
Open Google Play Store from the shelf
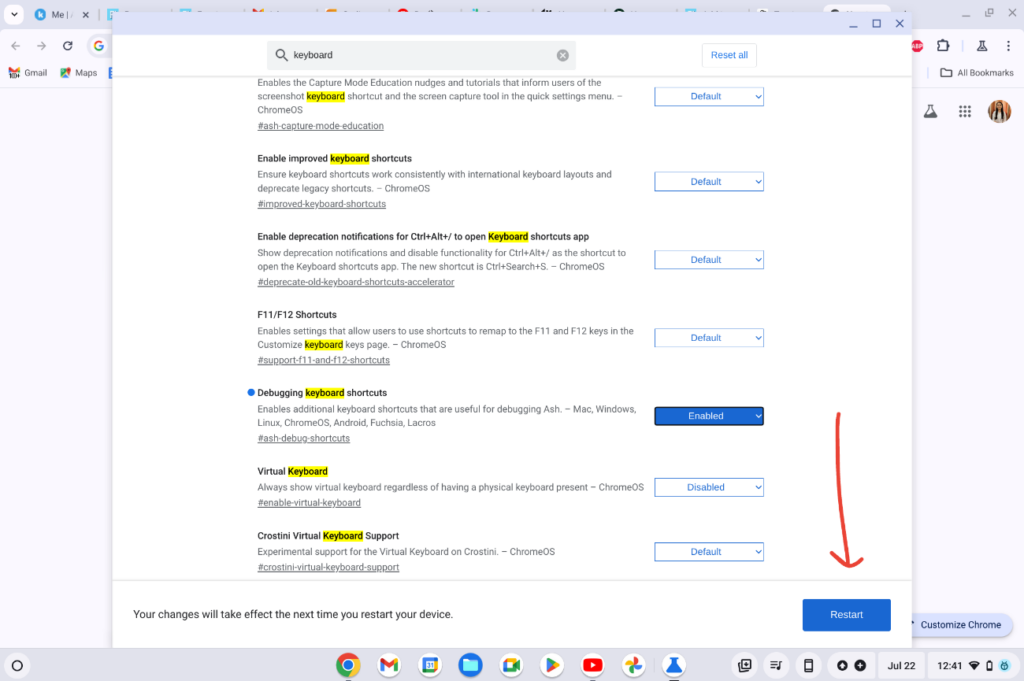(x=551, y=665)
